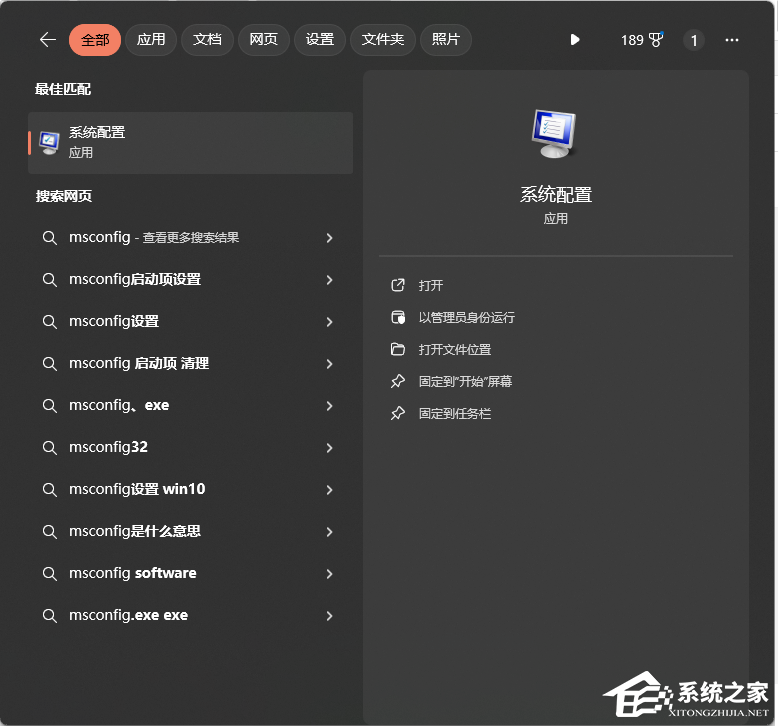Open the 189 rewards points trophy
This screenshot has width=778, height=726.
(642, 40)
